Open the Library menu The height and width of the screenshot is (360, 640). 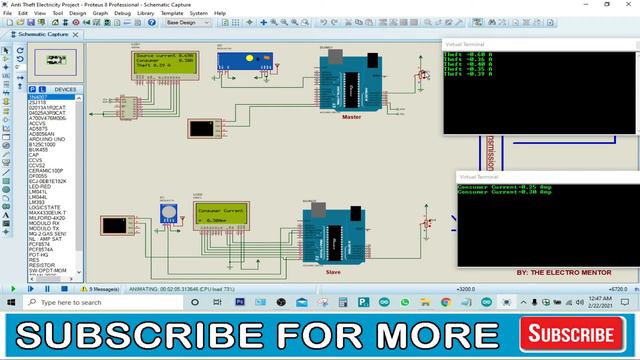(145, 13)
